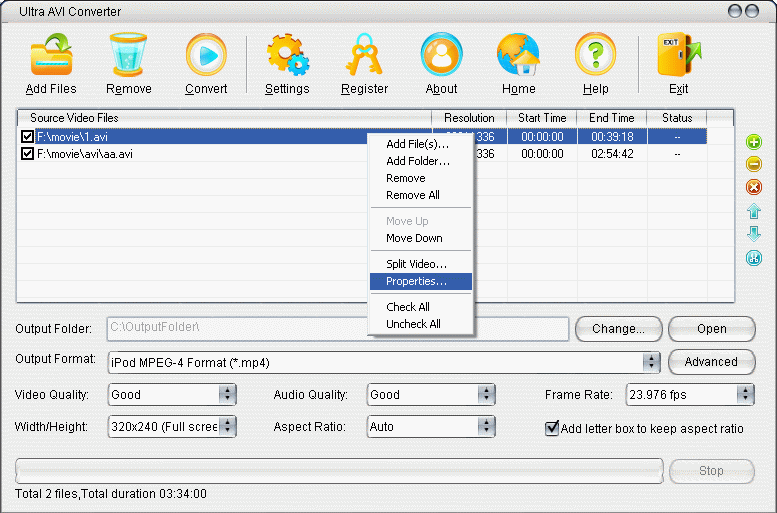Screen dimensions: 777x513
Task: Uncheck the F:\movie\1.avi file checkbox
Action: [x=28, y=137]
